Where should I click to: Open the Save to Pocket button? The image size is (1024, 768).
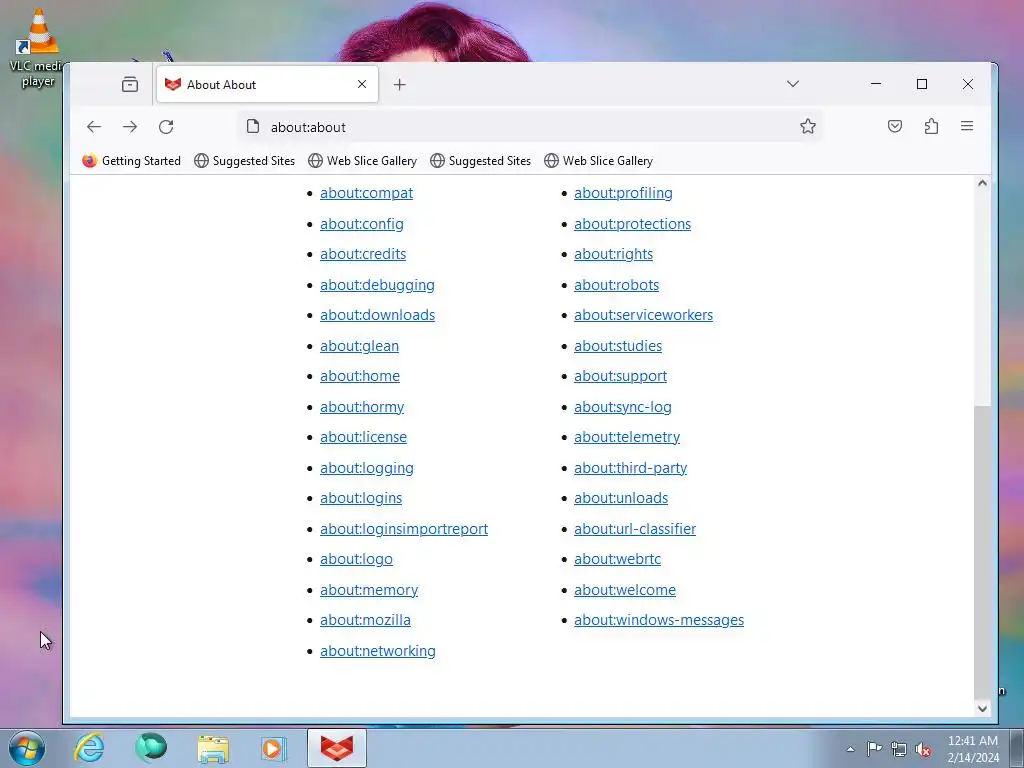[895, 126]
